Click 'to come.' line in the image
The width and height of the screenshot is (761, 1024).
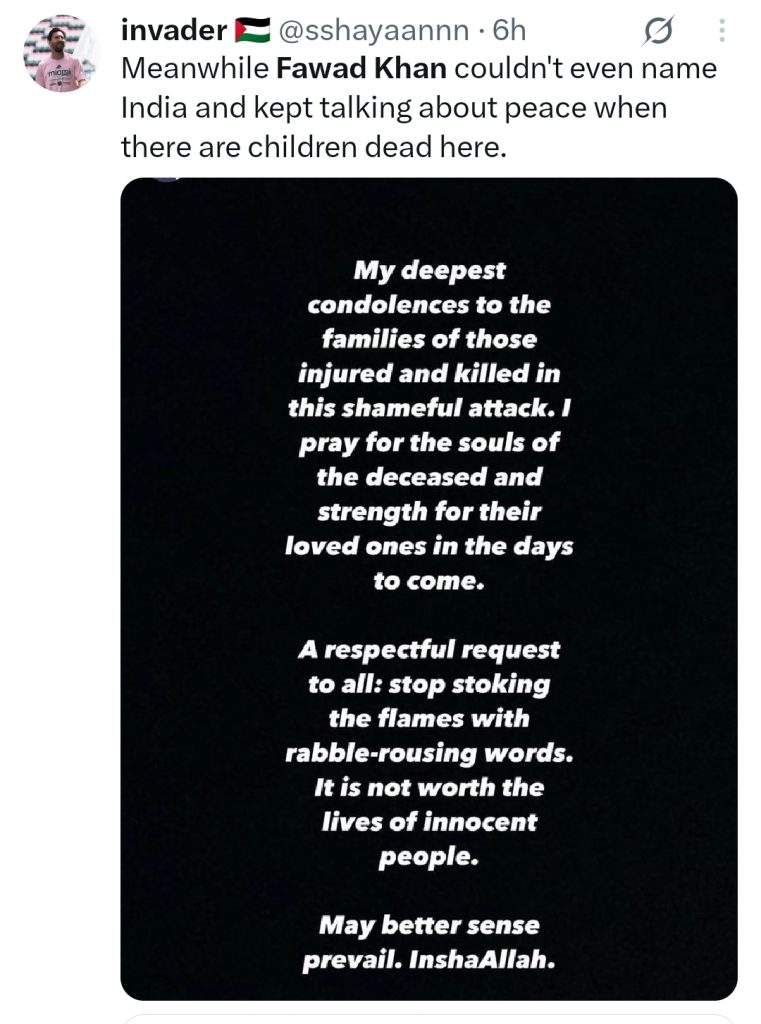click(x=428, y=581)
